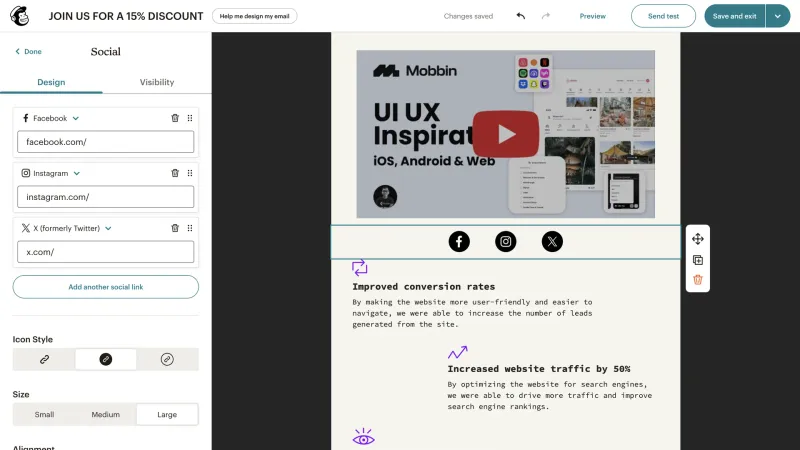
Task: Click the search engines traffic paragraph
Action: click(549, 395)
